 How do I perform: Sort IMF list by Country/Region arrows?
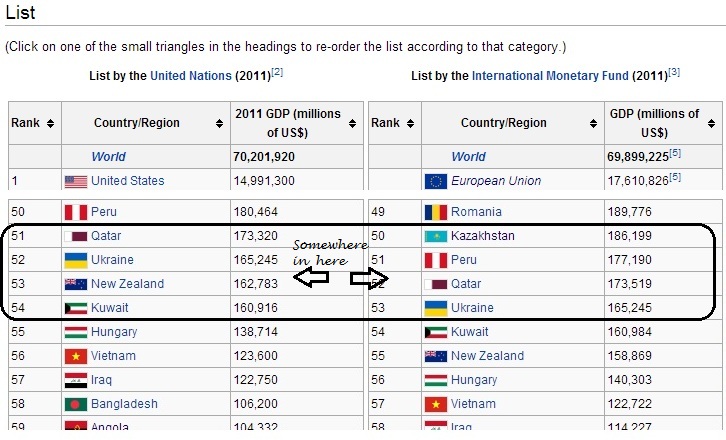tap(593, 123)
